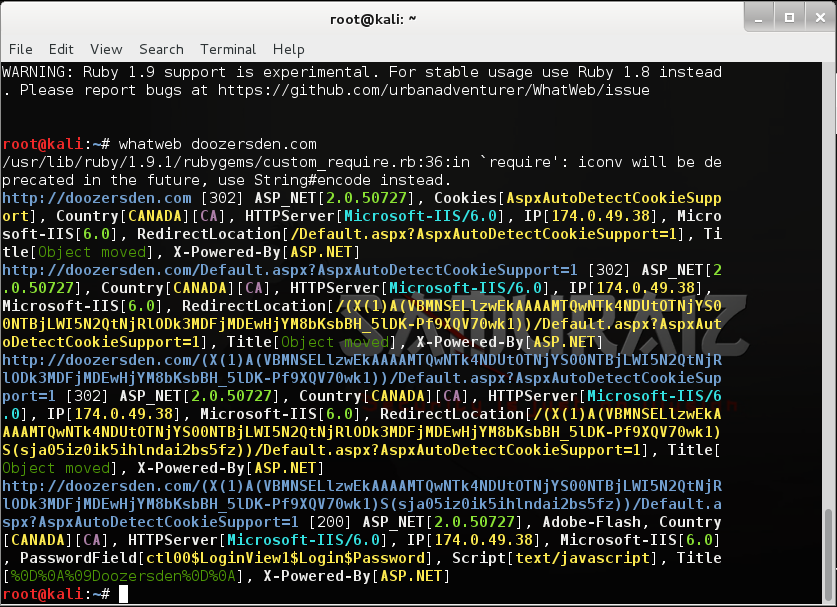Click the first http://doozersden.com result link

[x=97, y=198]
